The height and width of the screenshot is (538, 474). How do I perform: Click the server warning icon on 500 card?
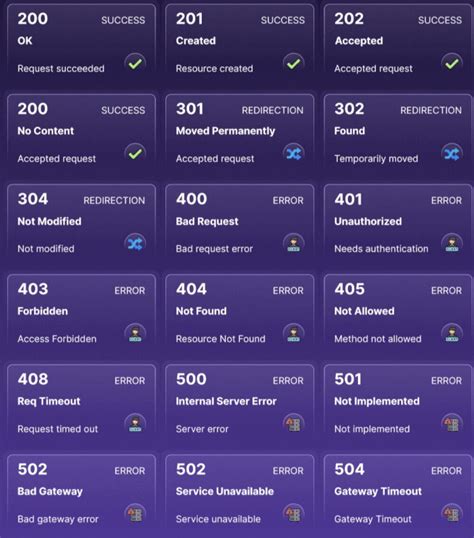point(293,424)
